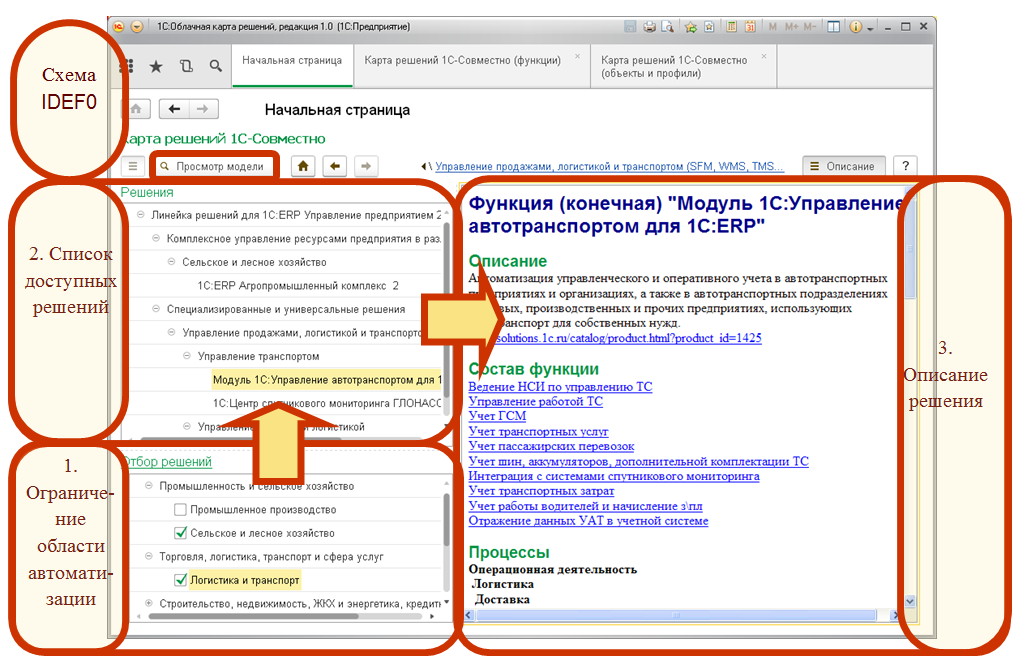The height and width of the screenshot is (662, 1021).
Task: Click horizontal scrollbar under Отбор решений list
Action: [x=286, y=616]
